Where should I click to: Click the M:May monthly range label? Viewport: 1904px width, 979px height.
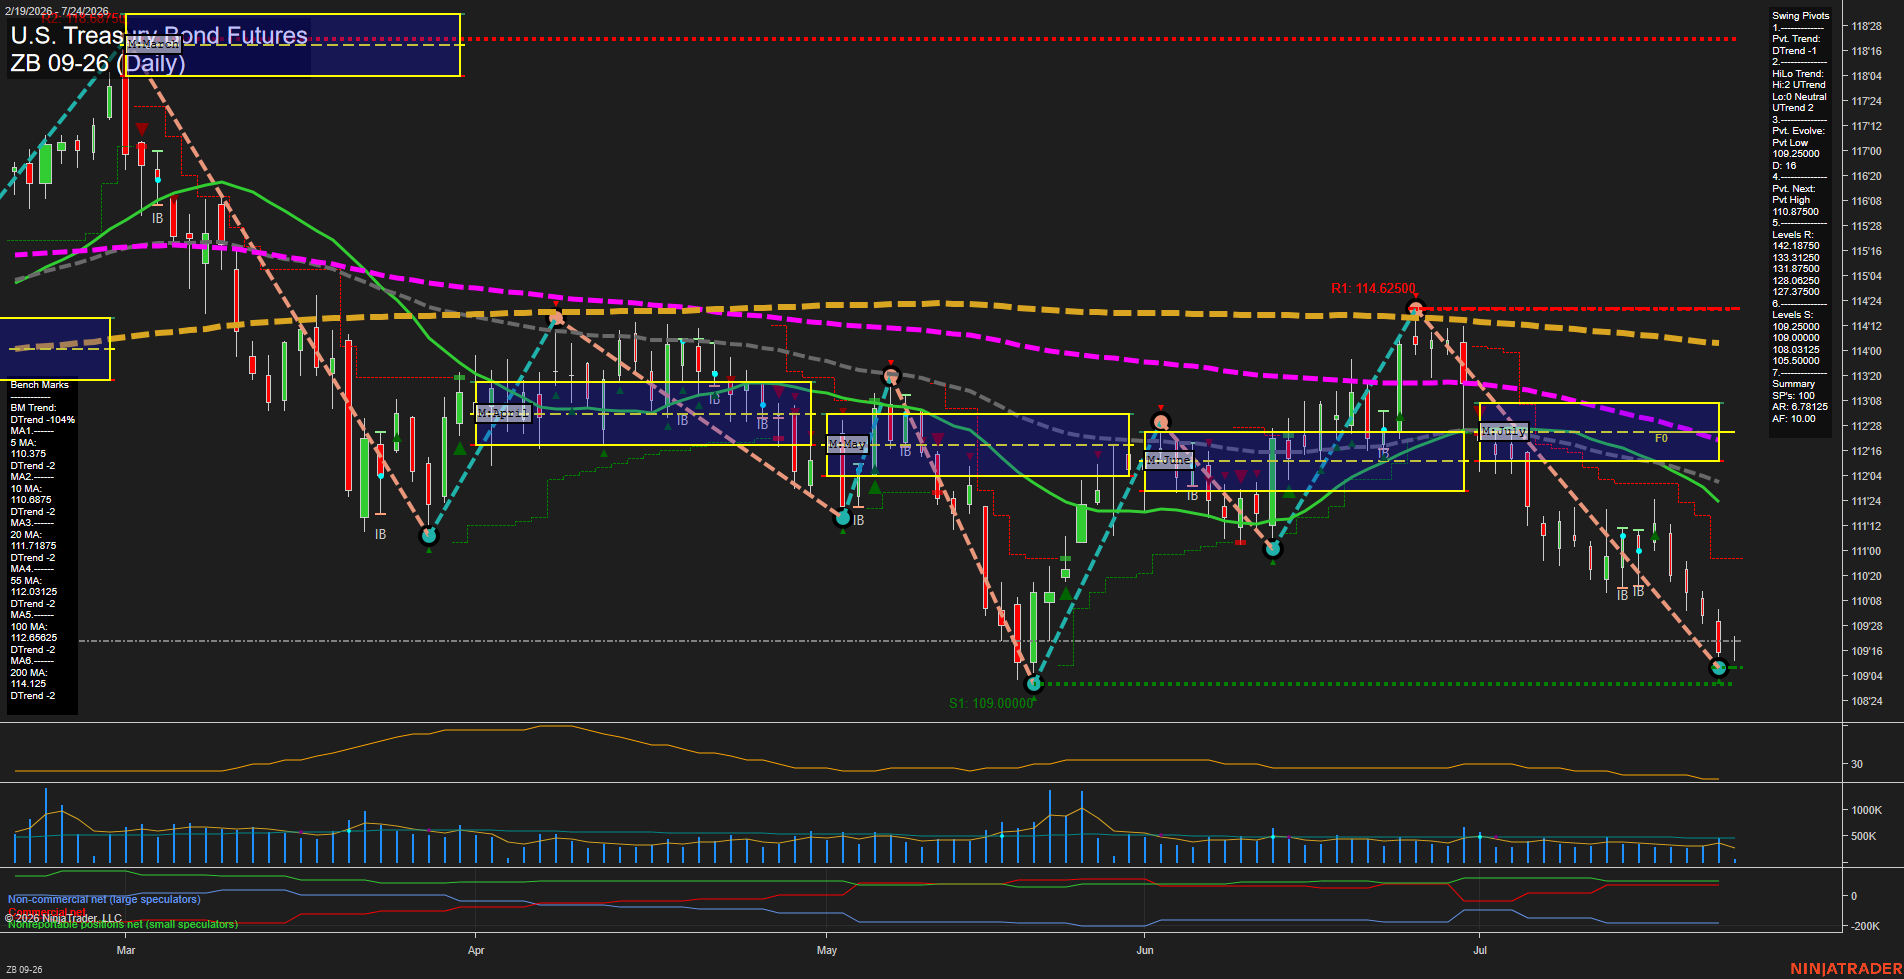click(847, 444)
